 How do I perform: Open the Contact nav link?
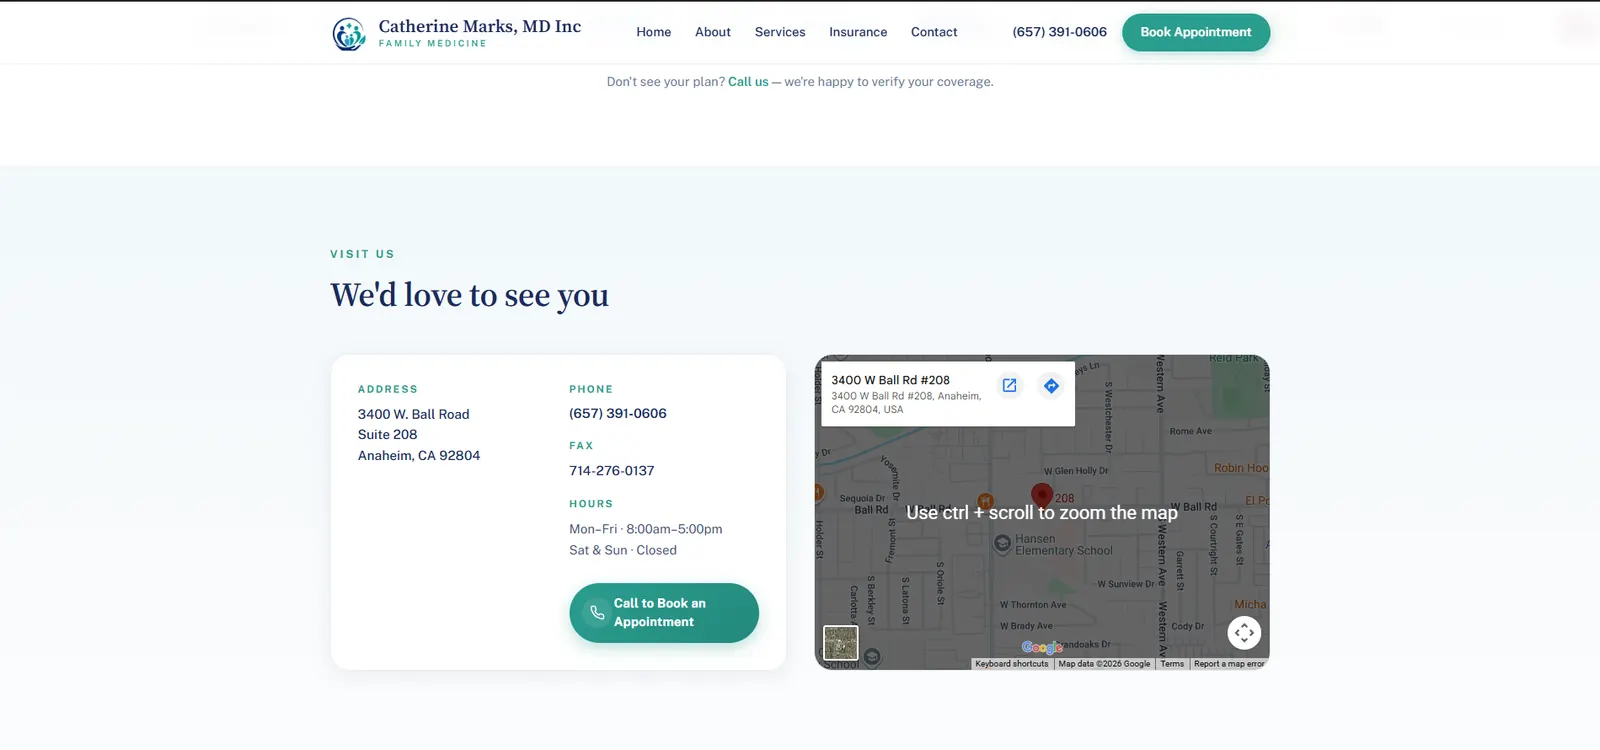pyautogui.click(x=934, y=32)
